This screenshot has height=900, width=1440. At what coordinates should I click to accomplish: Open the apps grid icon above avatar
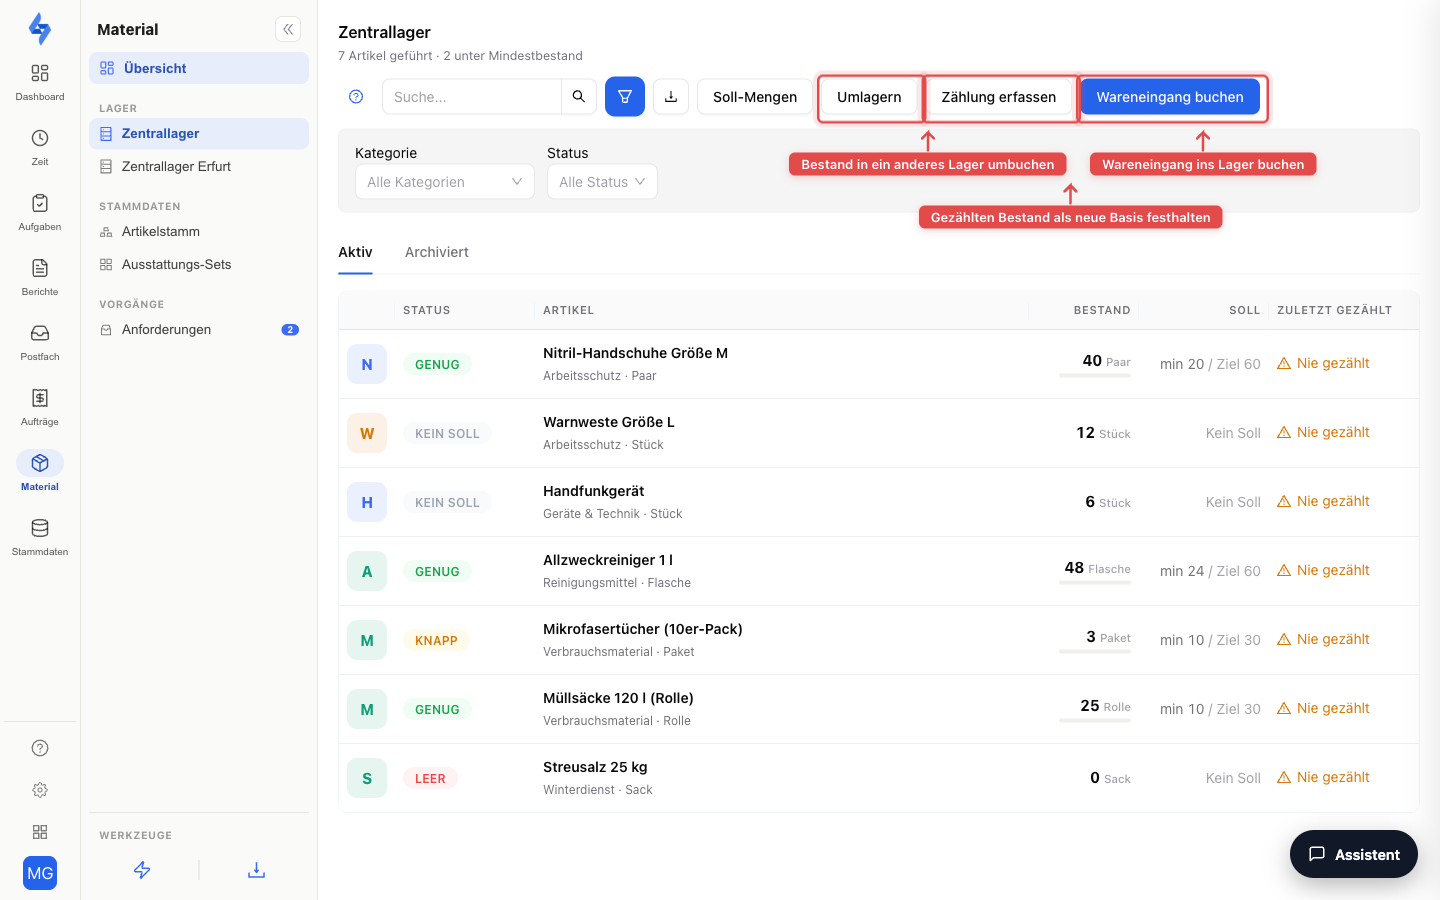(x=40, y=832)
